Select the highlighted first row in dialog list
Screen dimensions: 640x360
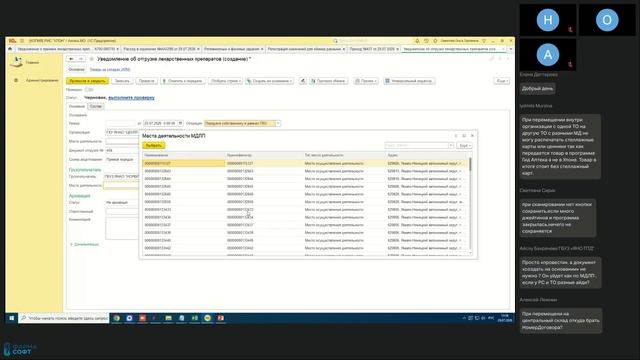click(x=305, y=163)
